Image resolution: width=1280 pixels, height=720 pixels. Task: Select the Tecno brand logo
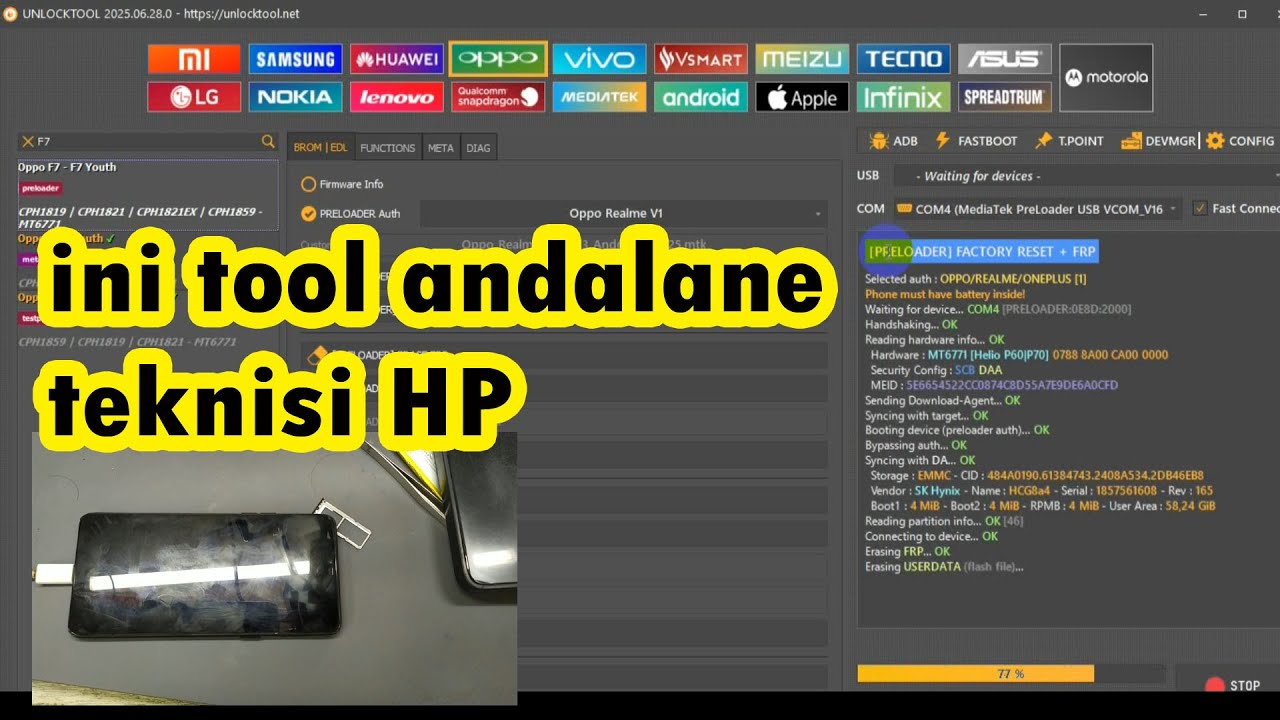903,59
